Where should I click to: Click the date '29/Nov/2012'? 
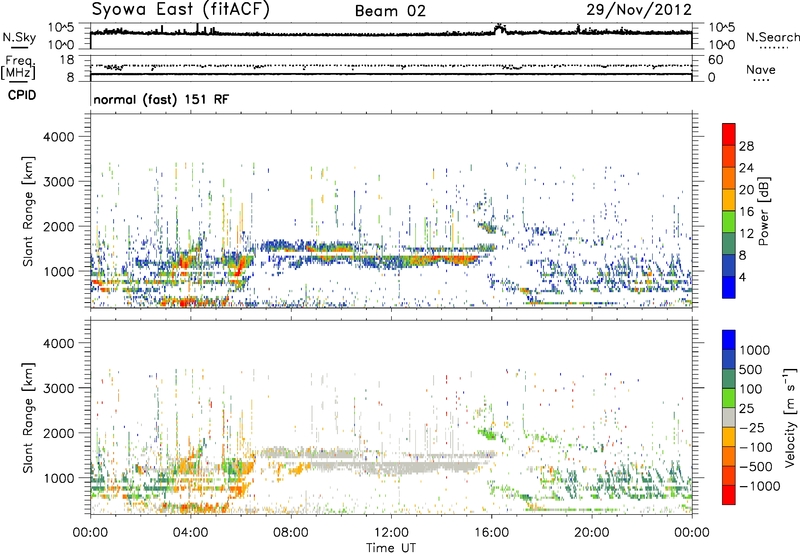coord(639,10)
